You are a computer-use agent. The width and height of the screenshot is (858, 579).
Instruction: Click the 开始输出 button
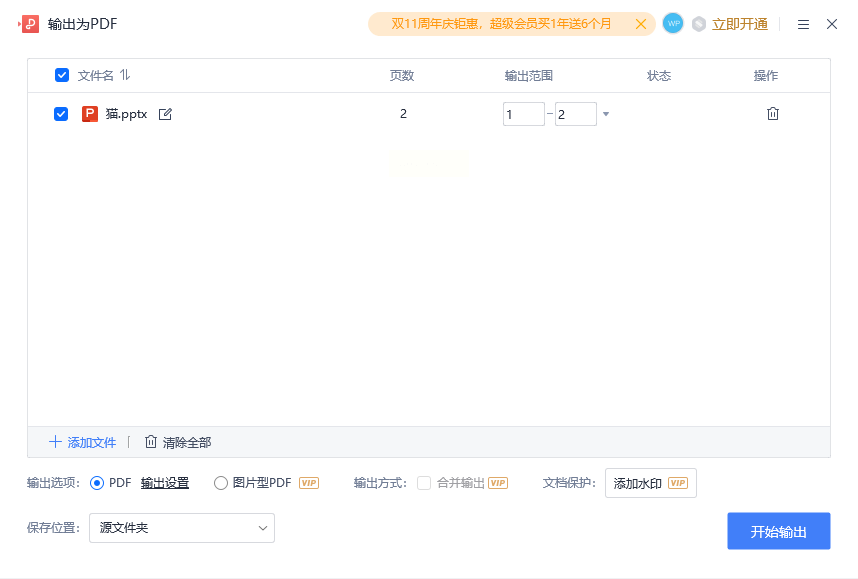pos(779,531)
